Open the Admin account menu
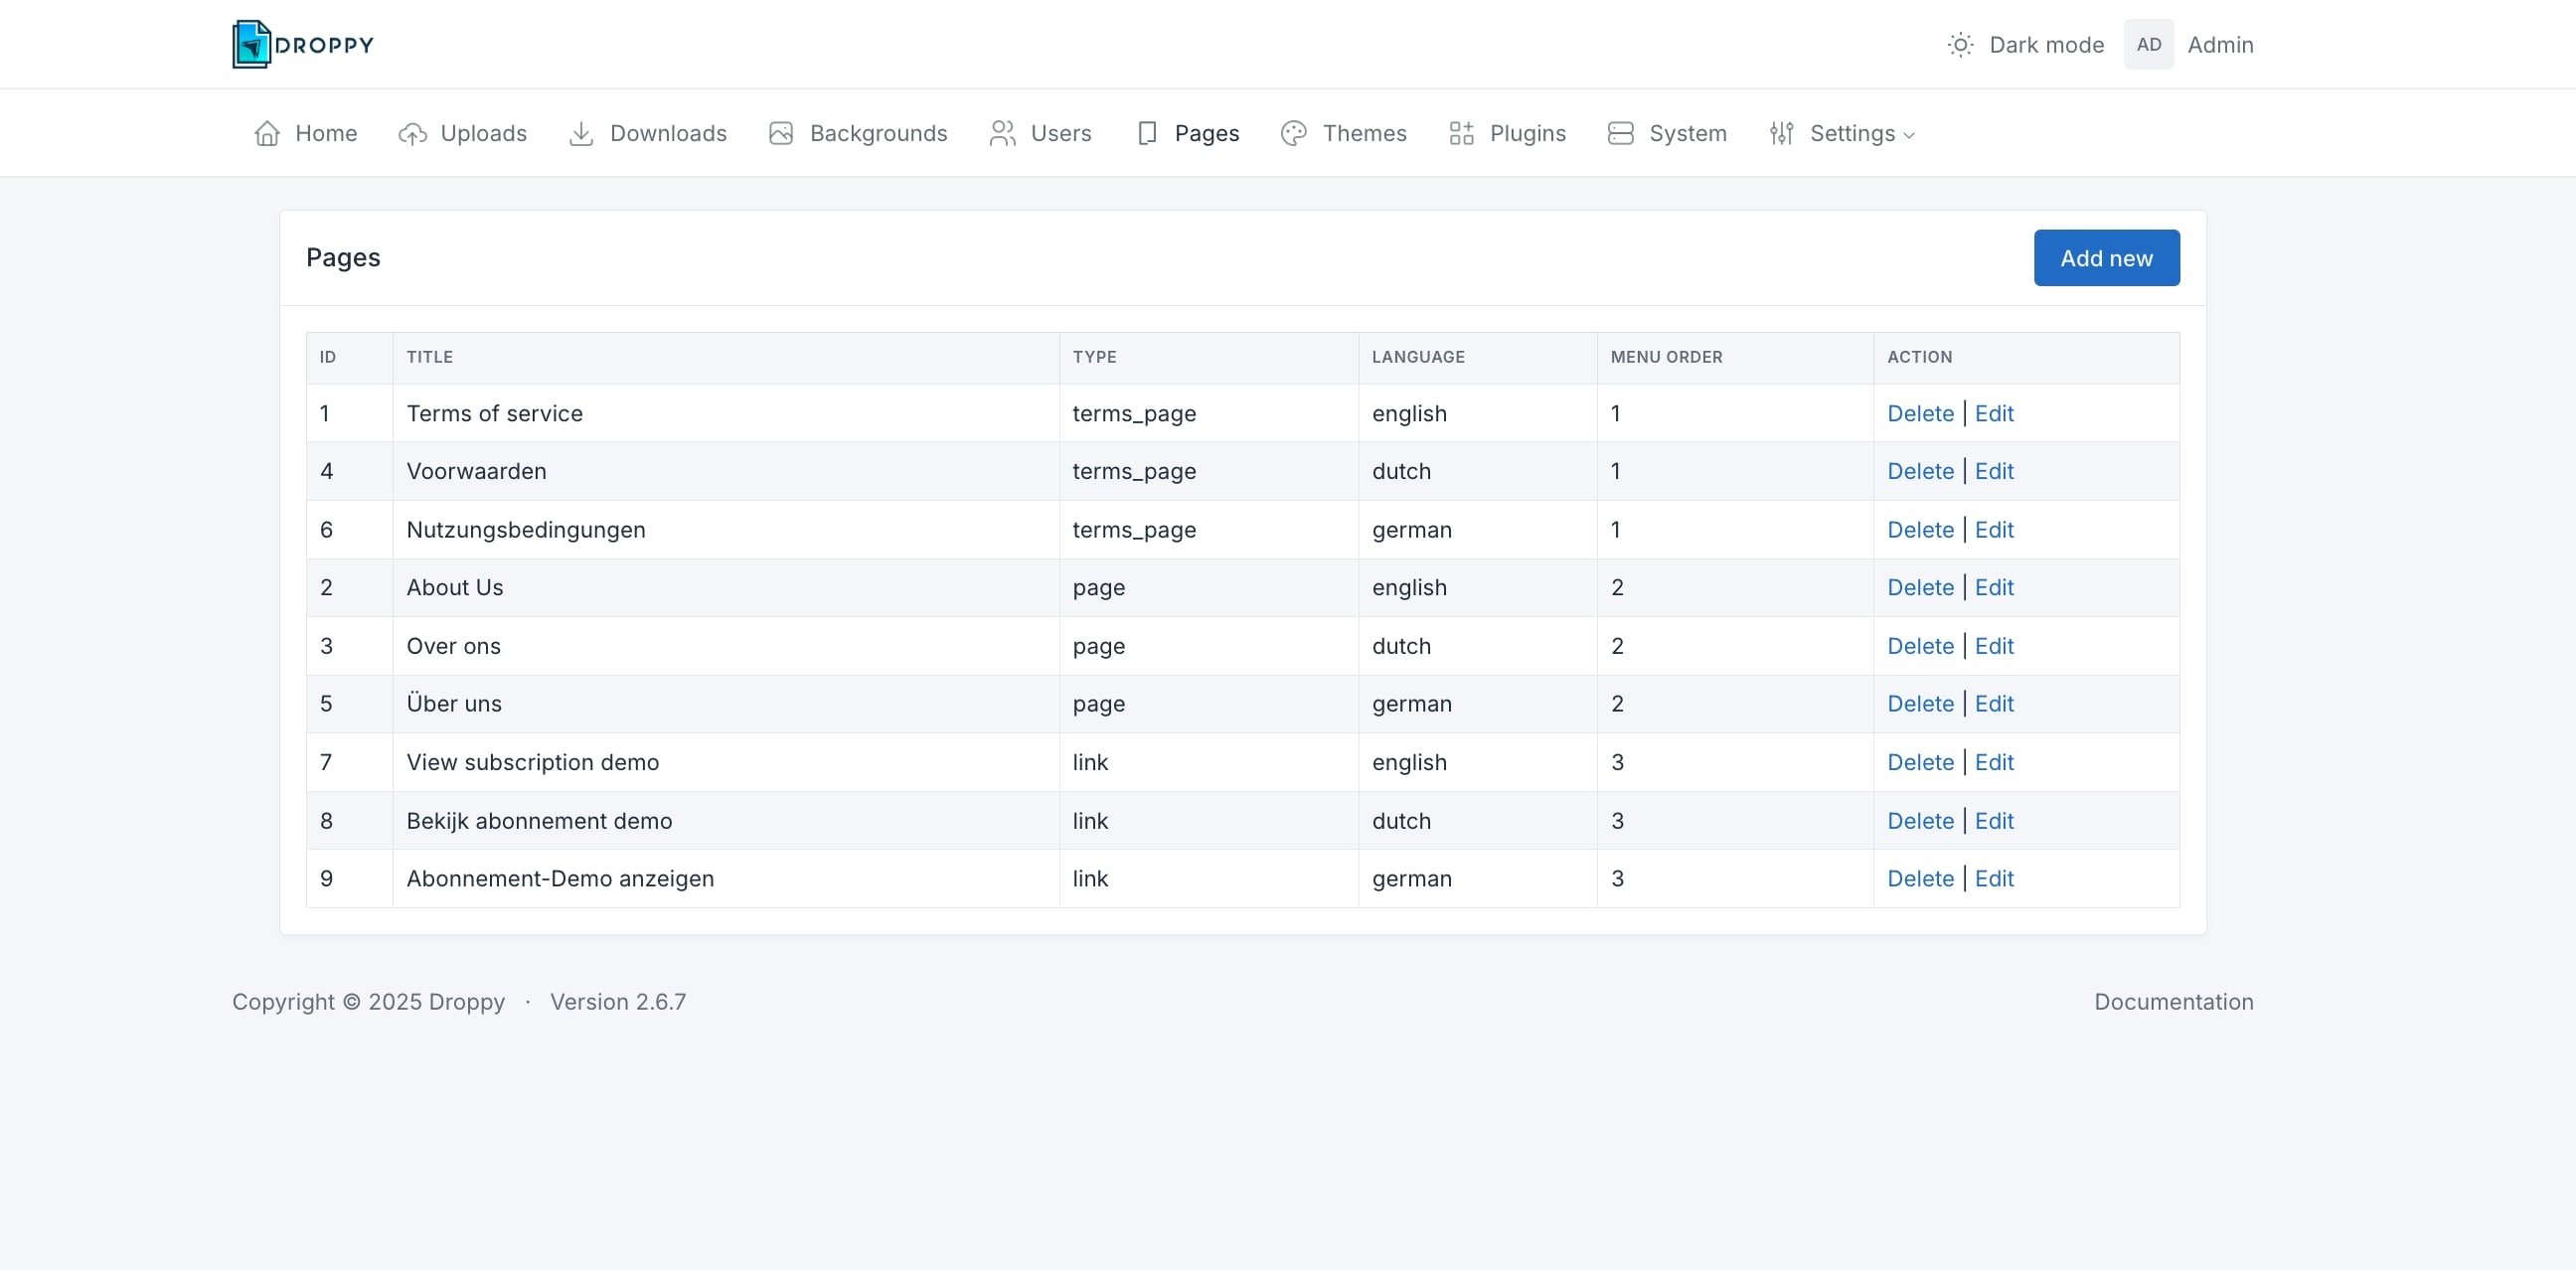 click(2219, 45)
